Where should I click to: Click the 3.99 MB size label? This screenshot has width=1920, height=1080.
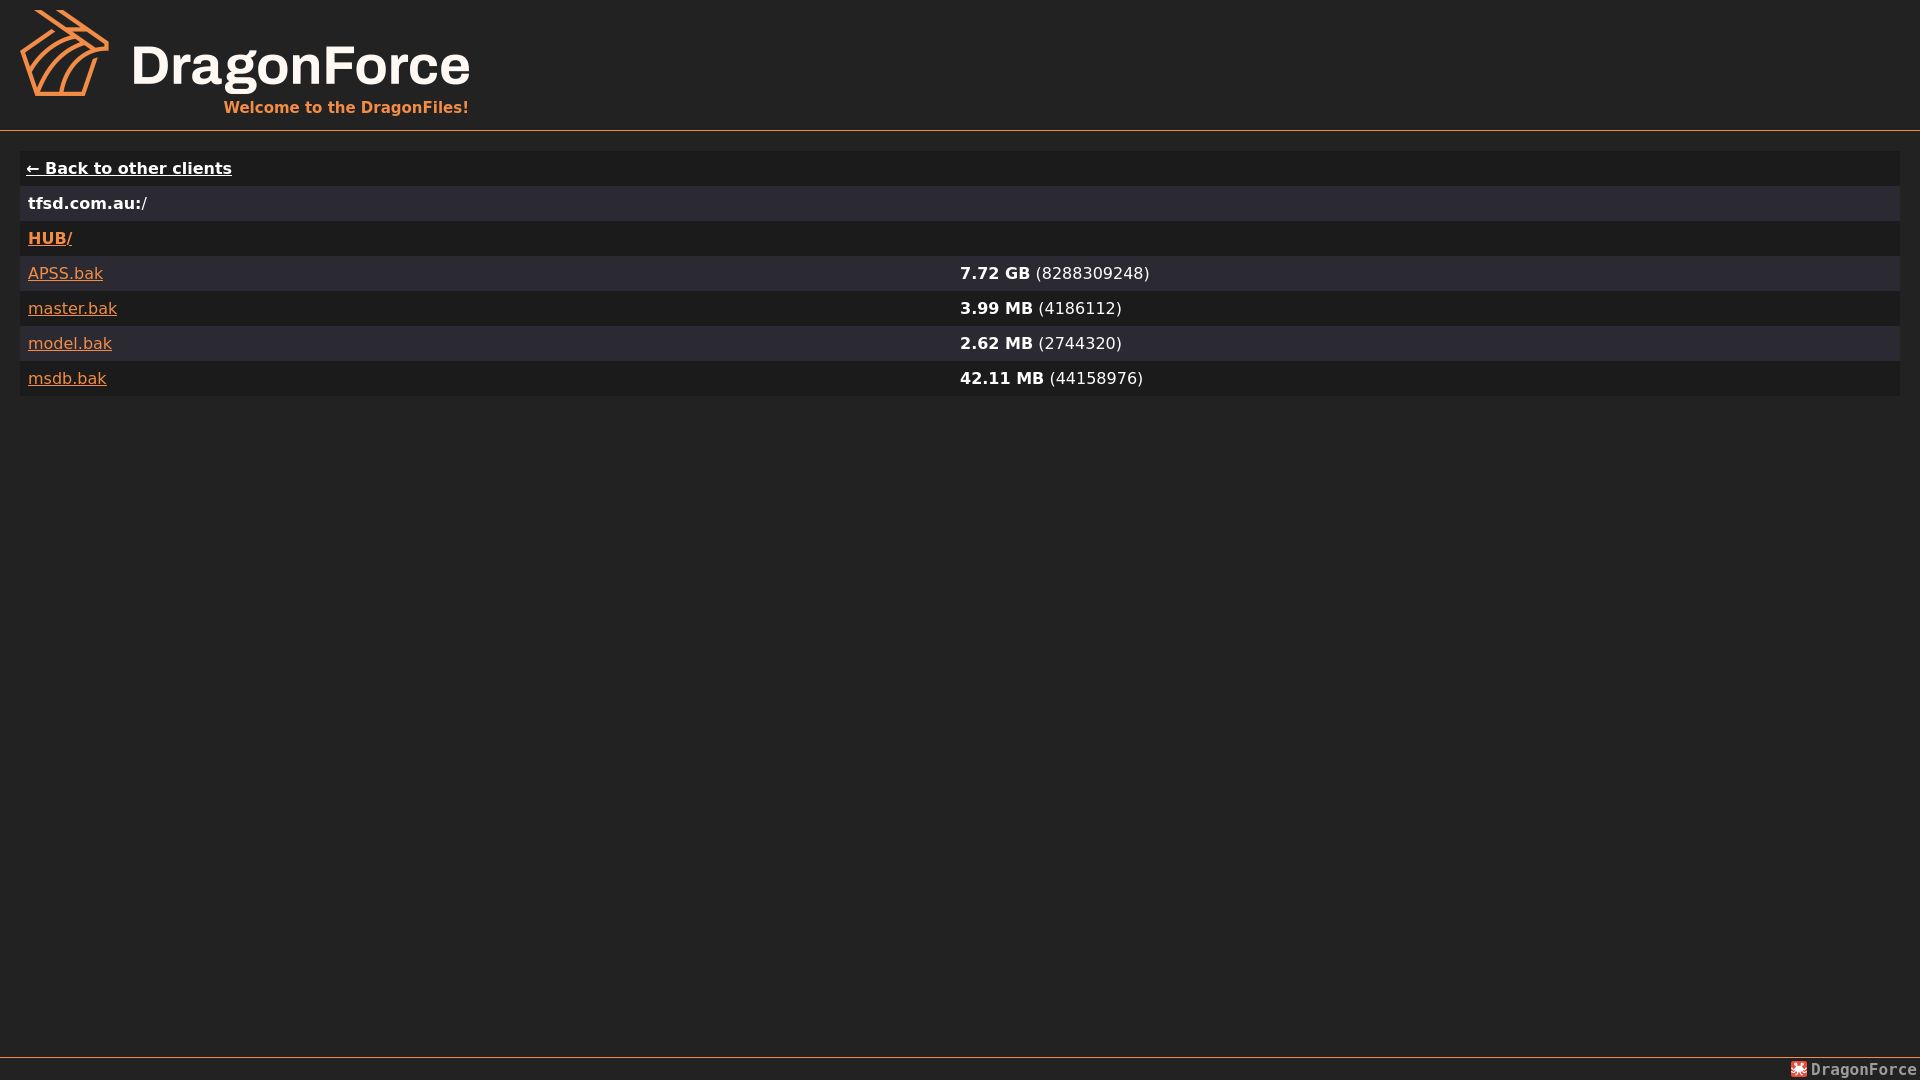click(996, 308)
